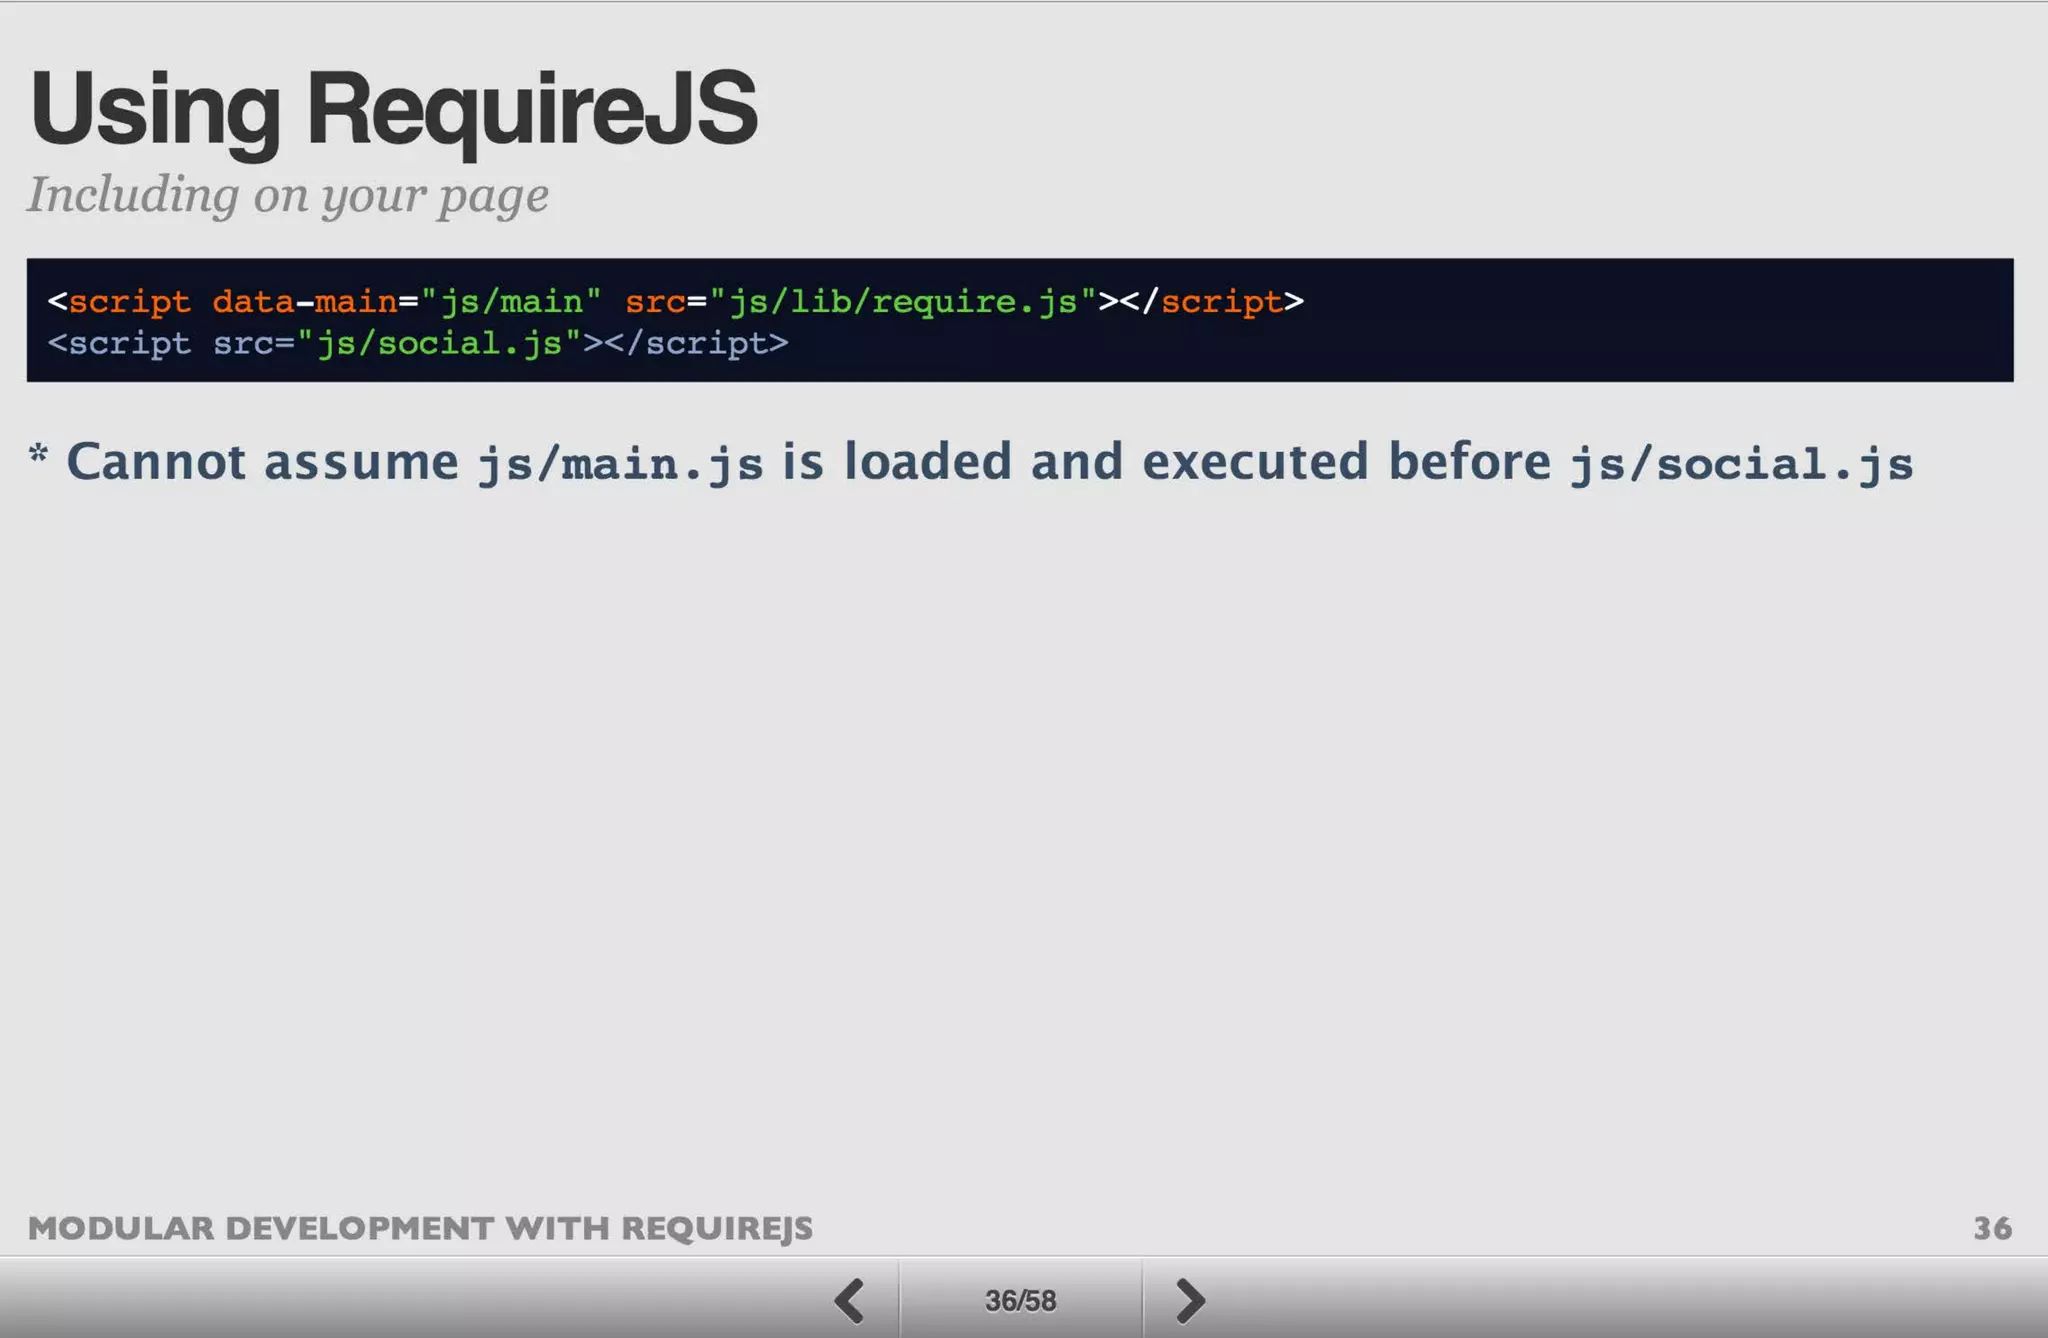The width and height of the screenshot is (2048, 1338).
Task: Advance to the next slide arrow
Action: 1190,1300
